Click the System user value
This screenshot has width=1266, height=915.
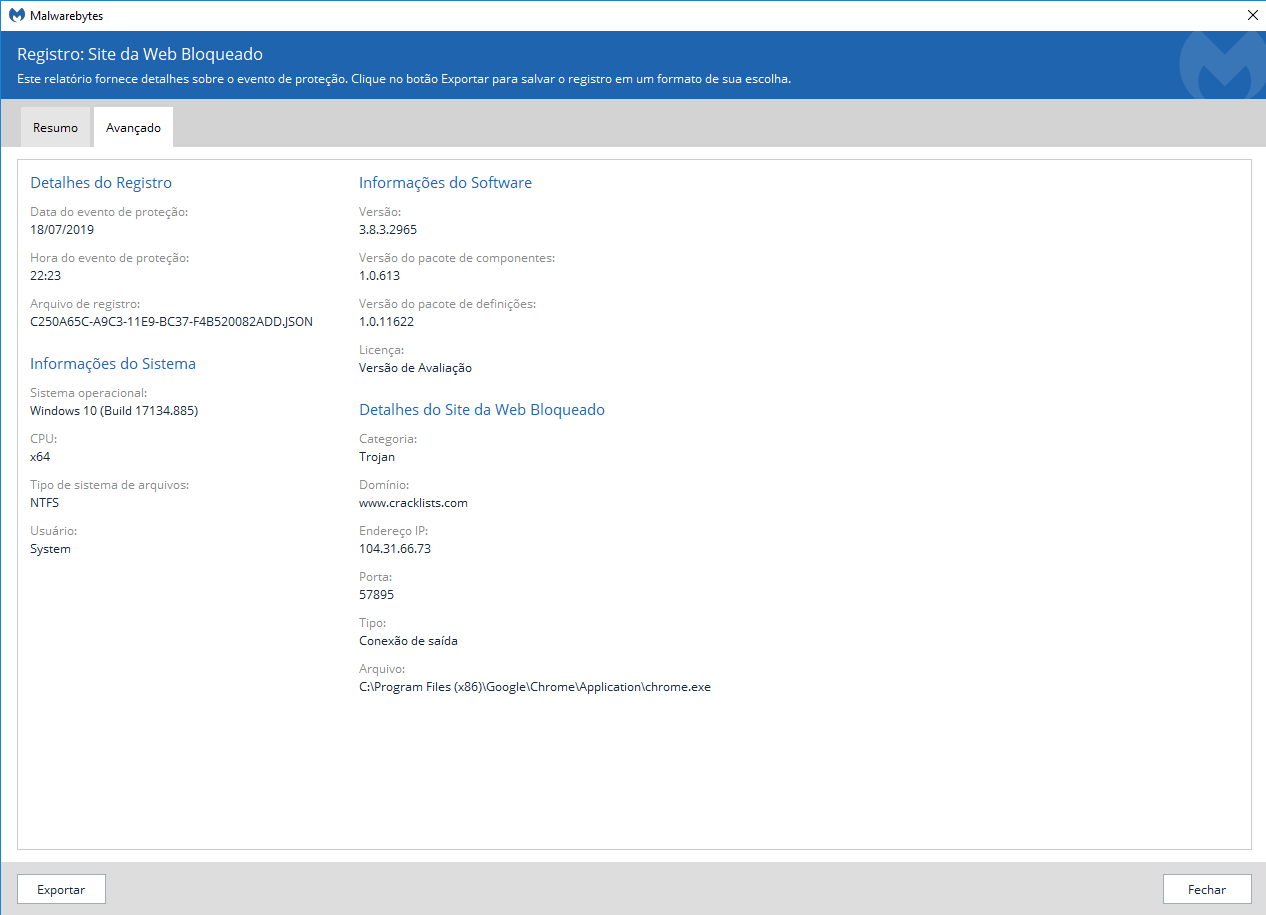(50, 548)
